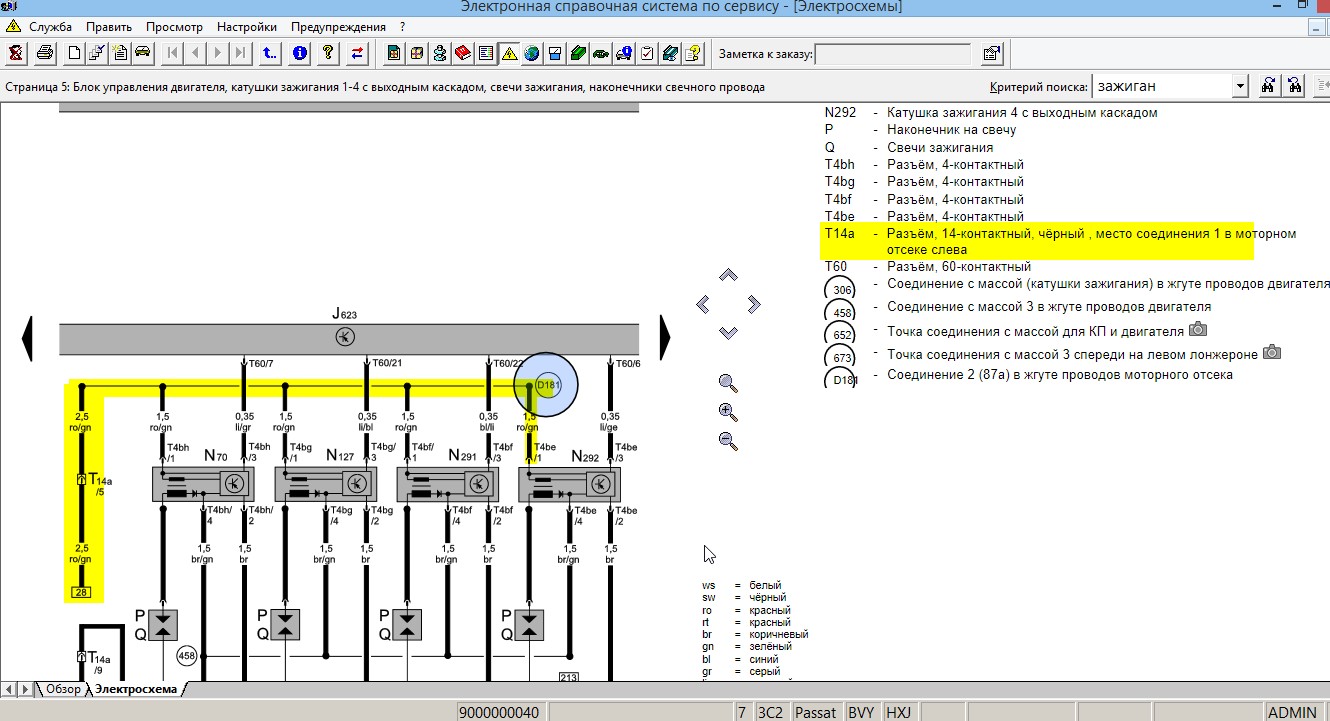Click the globe icon in the toolbar
The height and width of the screenshot is (721, 1330).
(x=531, y=53)
